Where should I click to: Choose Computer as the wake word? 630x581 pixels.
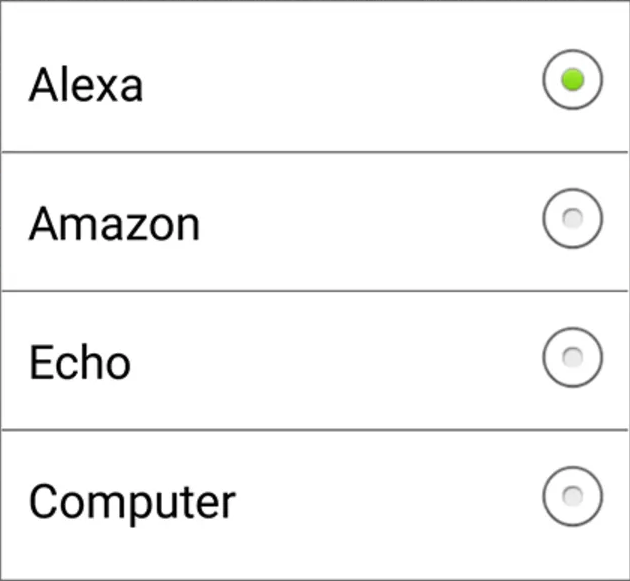point(573,496)
